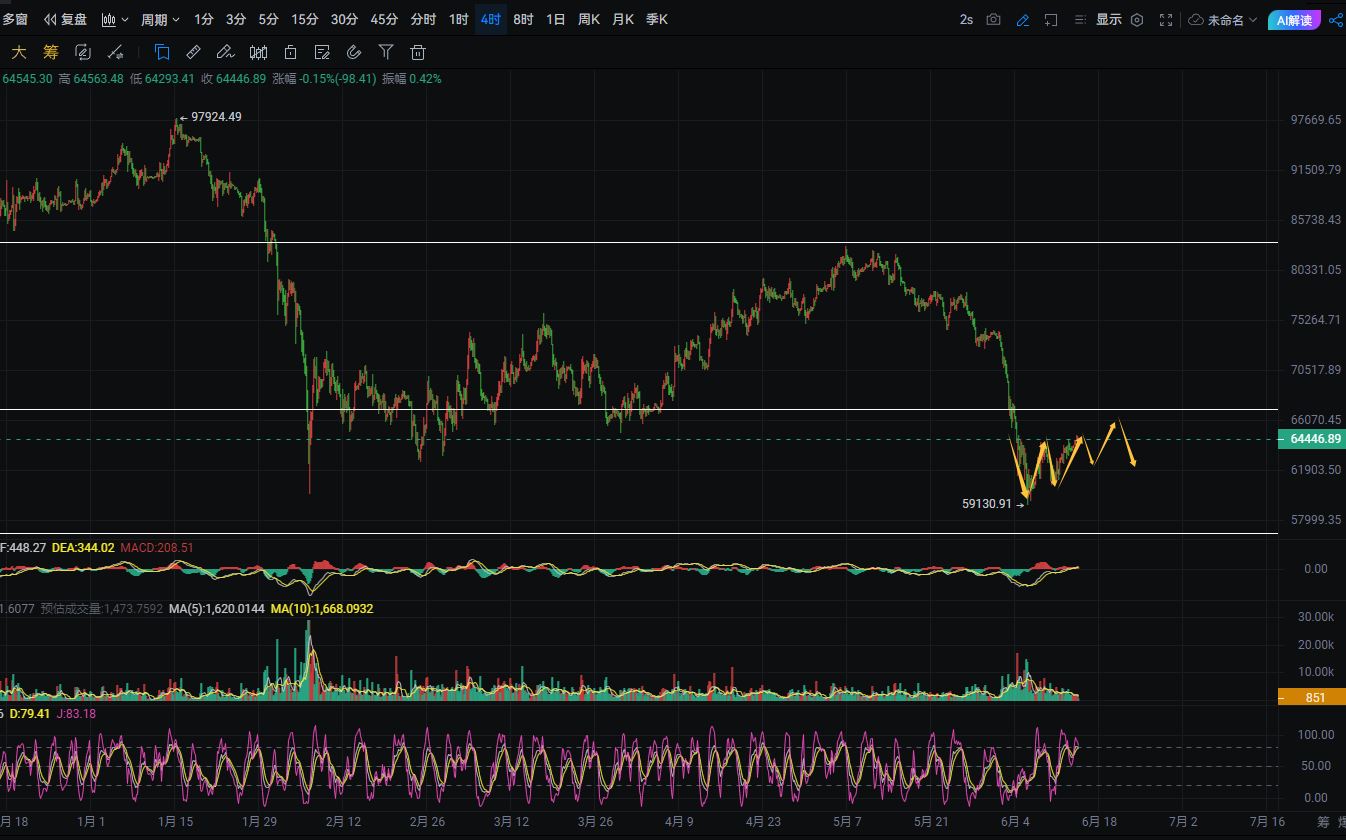Screen dimensions: 1346x840
Task: Click the 复盘 replay button
Action: pos(66,19)
